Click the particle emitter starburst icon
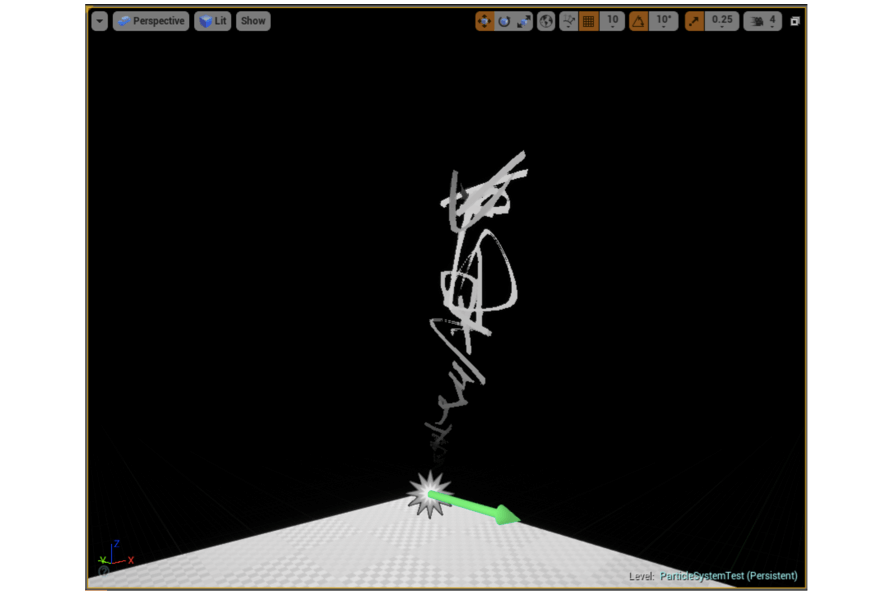Screen dimensions: 892x599 point(430,494)
